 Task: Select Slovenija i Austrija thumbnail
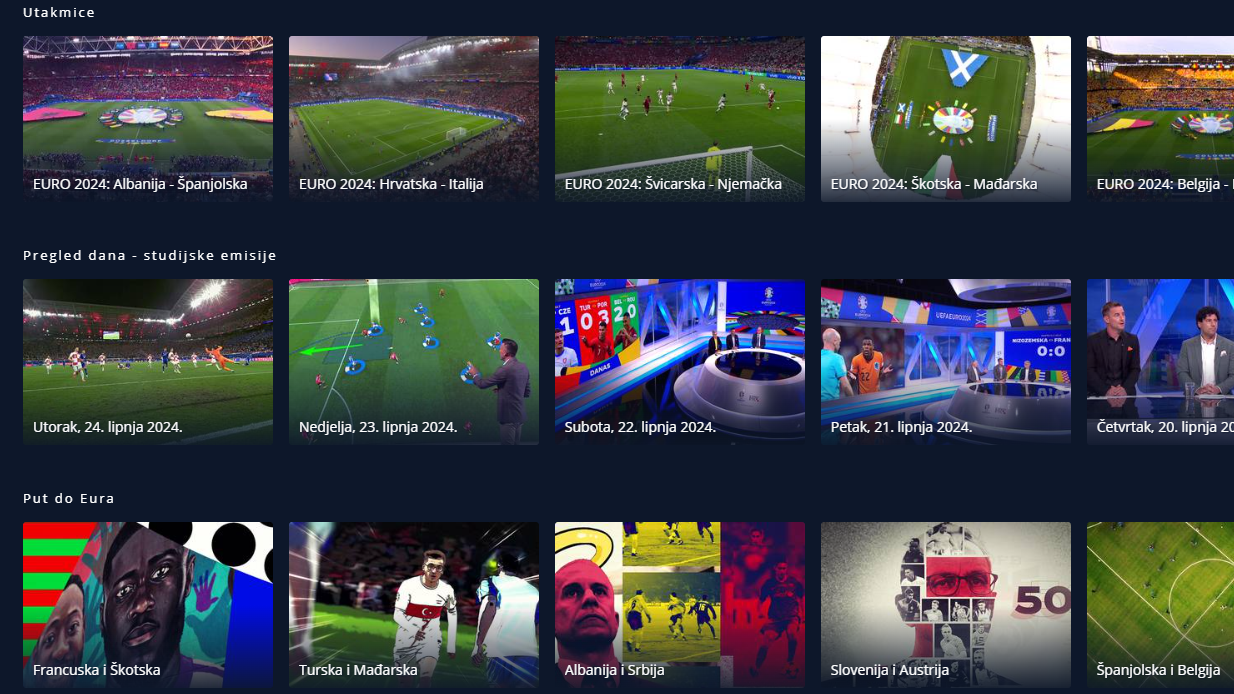pos(946,605)
